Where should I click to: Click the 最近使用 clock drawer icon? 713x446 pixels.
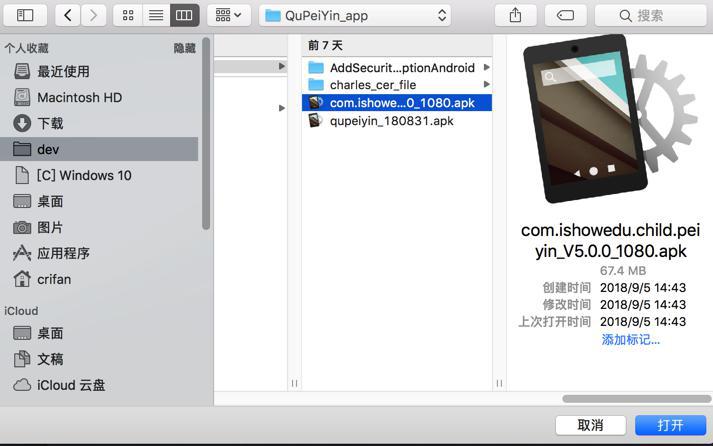click(22, 71)
